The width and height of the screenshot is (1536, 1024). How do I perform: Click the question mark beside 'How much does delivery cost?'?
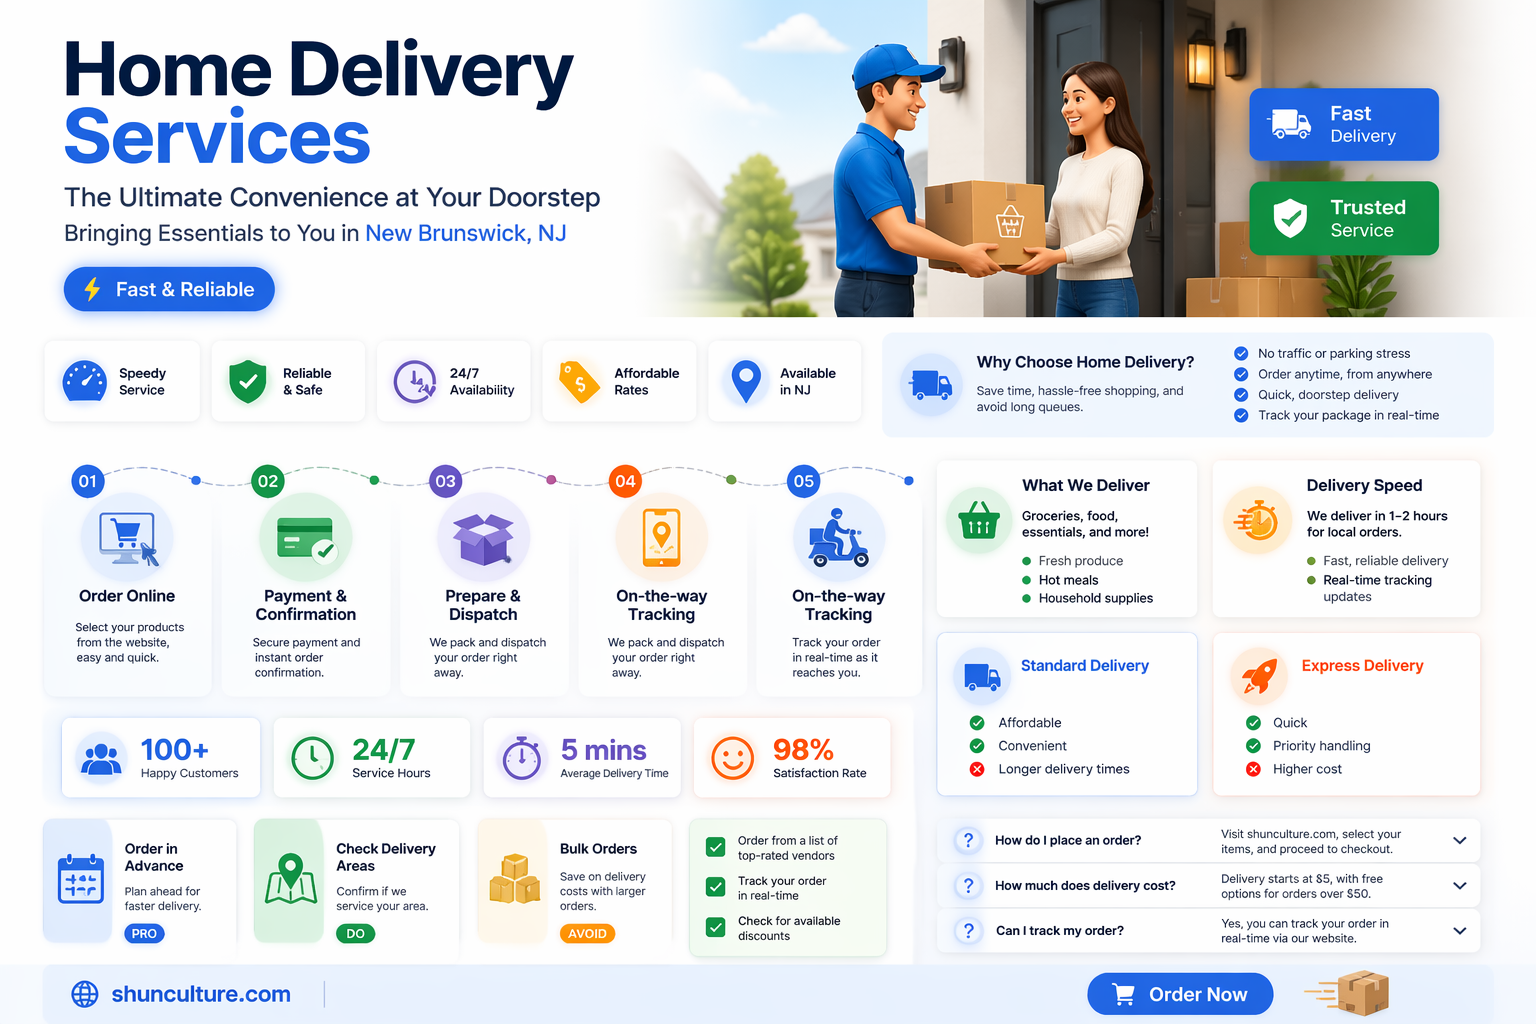(x=968, y=885)
